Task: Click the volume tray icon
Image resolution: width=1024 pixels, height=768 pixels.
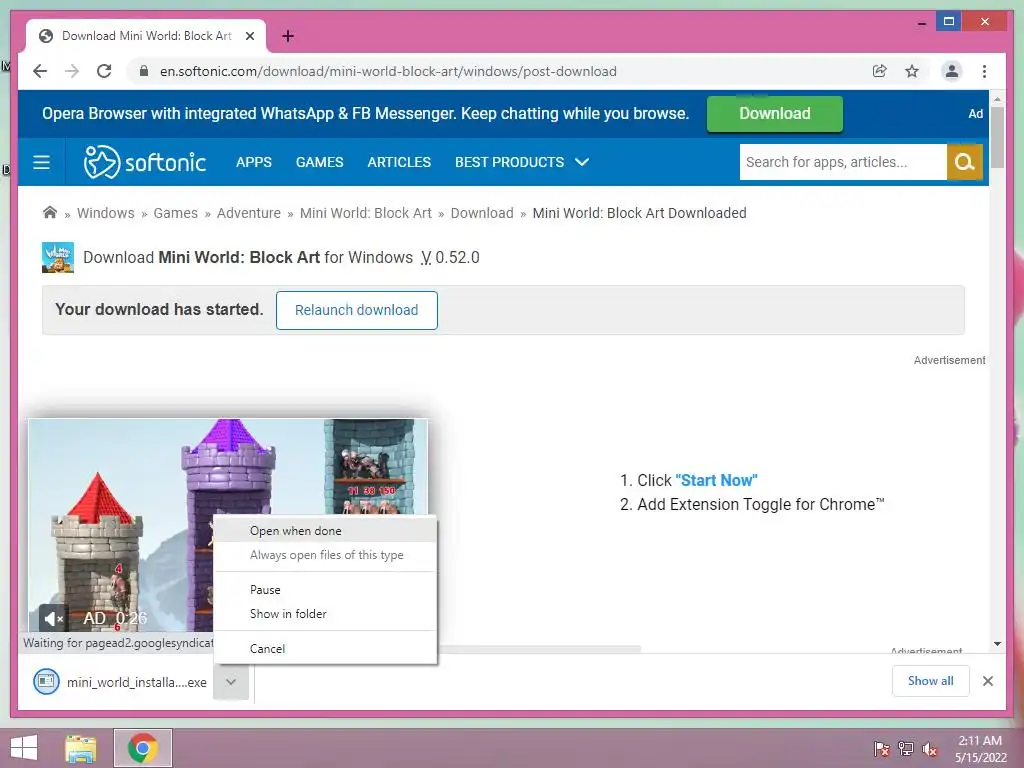Action: 929,749
